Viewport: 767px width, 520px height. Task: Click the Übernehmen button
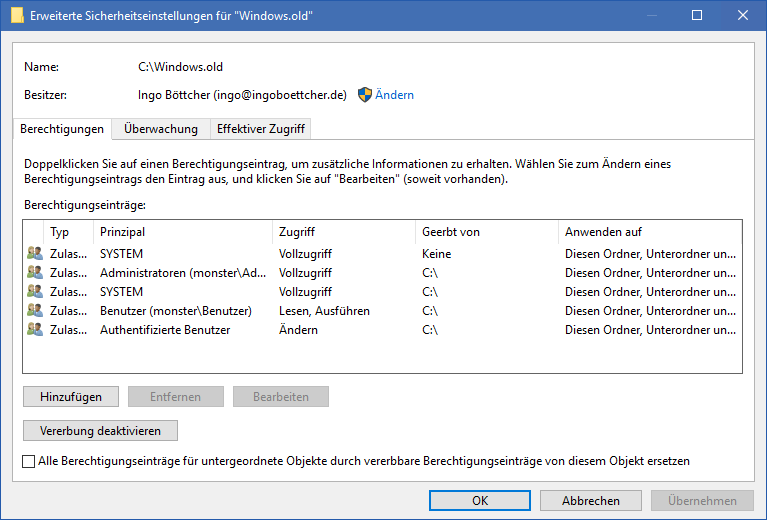(702, 500)
